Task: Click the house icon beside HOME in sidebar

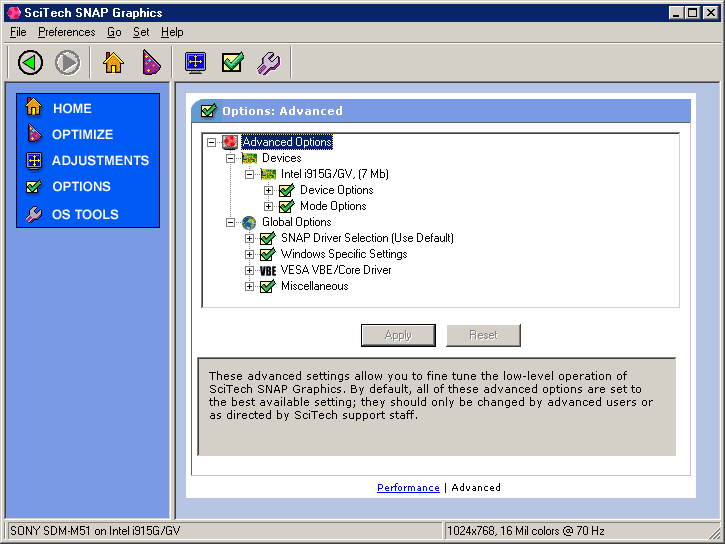Action: coord(34,107)
